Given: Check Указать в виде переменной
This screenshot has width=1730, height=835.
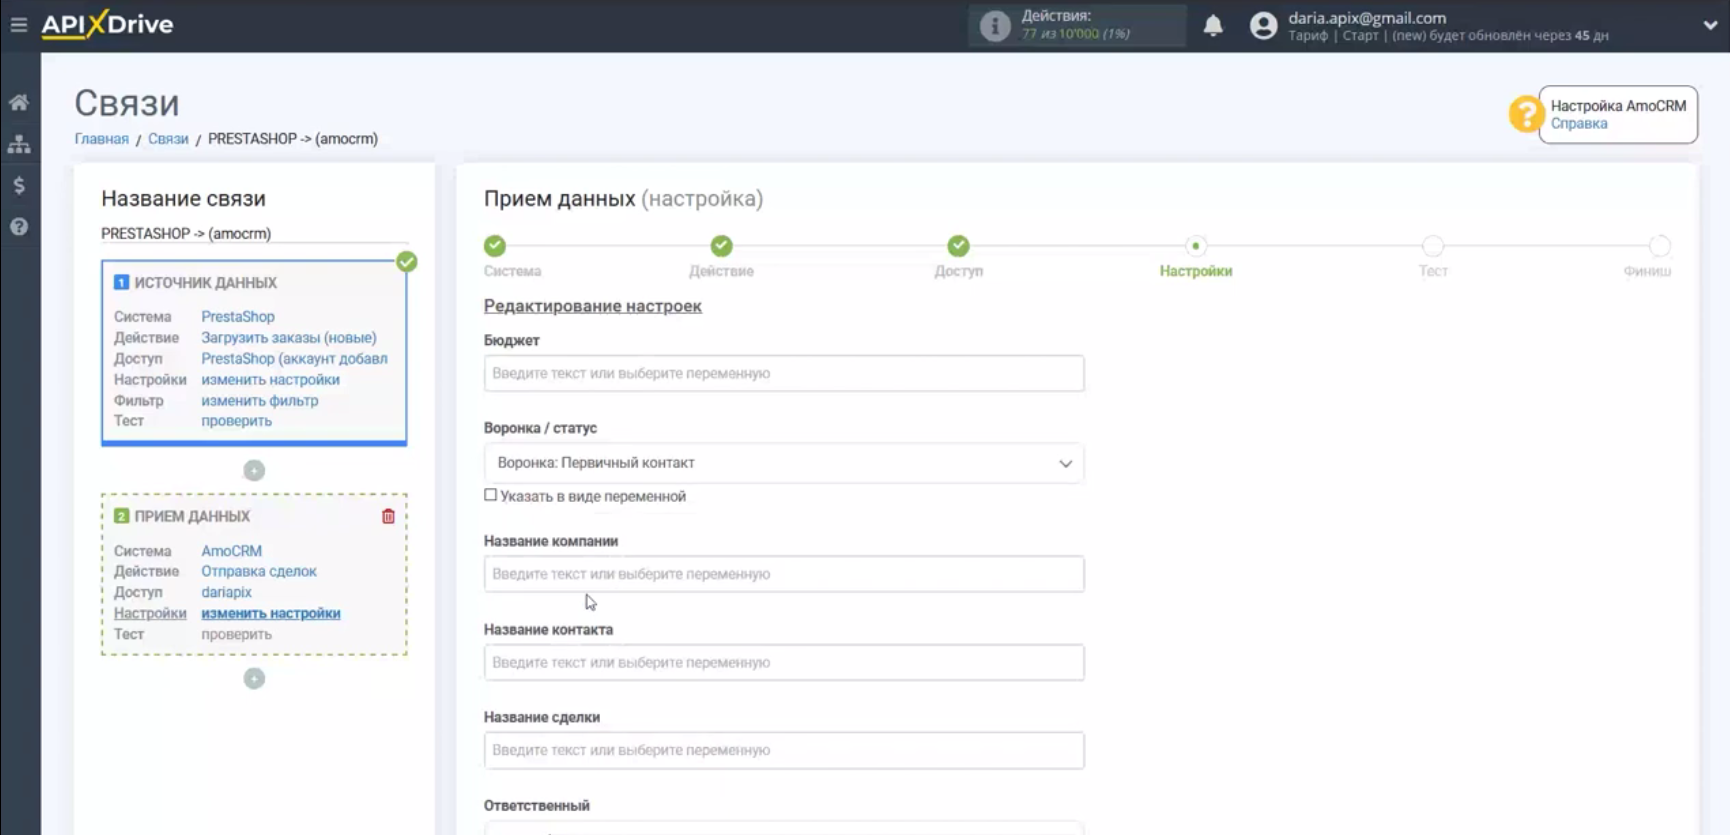Looking at the screenshot, I should [x=490, y=495].
